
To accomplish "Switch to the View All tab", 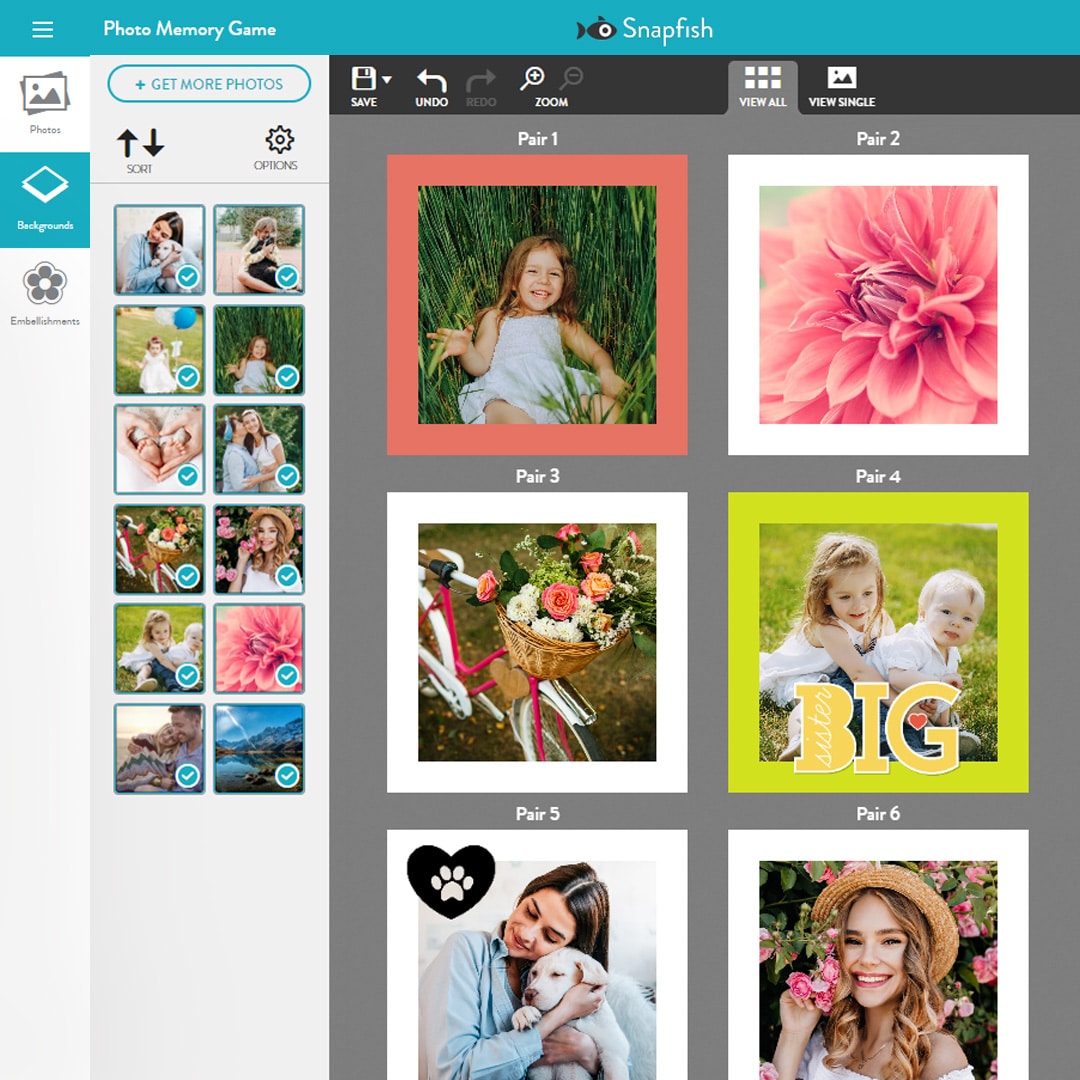I will (762, 85).
